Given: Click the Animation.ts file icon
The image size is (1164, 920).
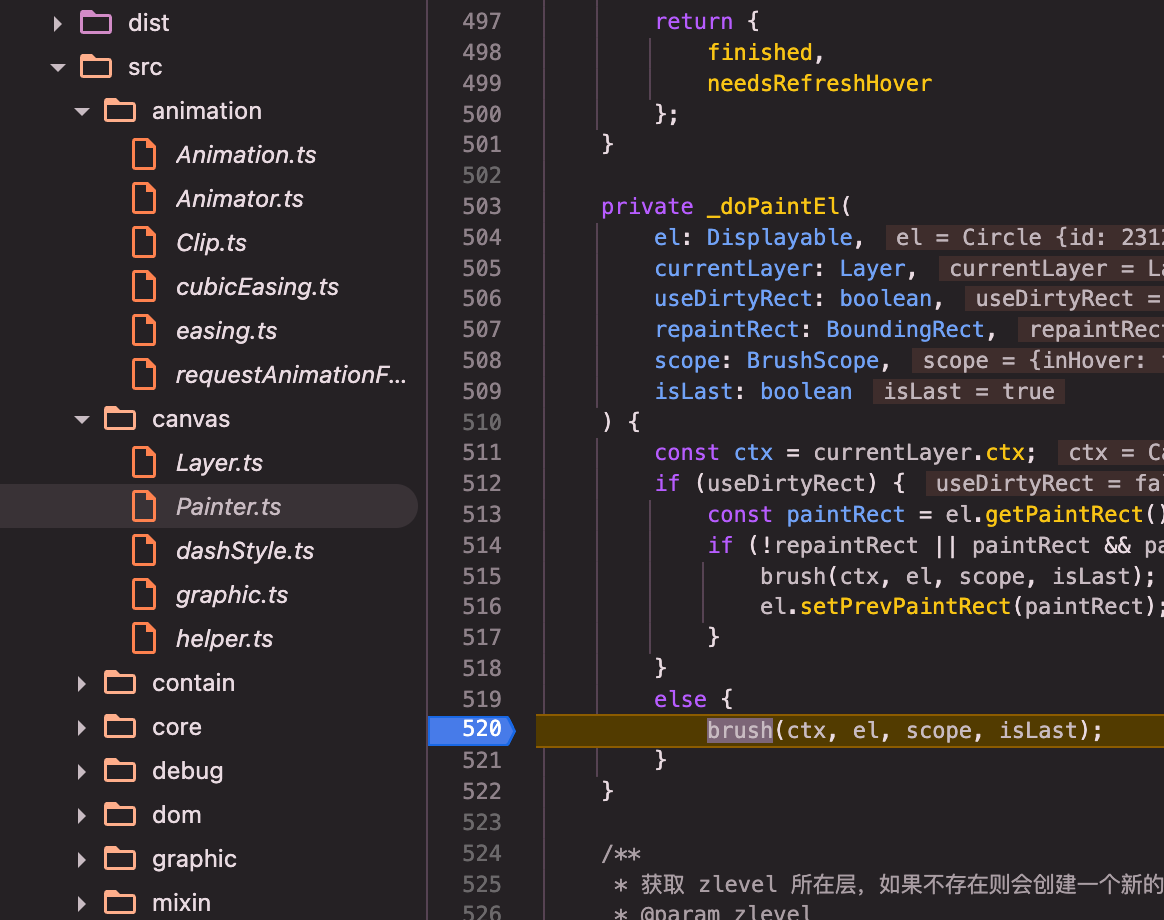Looking at the screenshot, I should click(145, 155).
